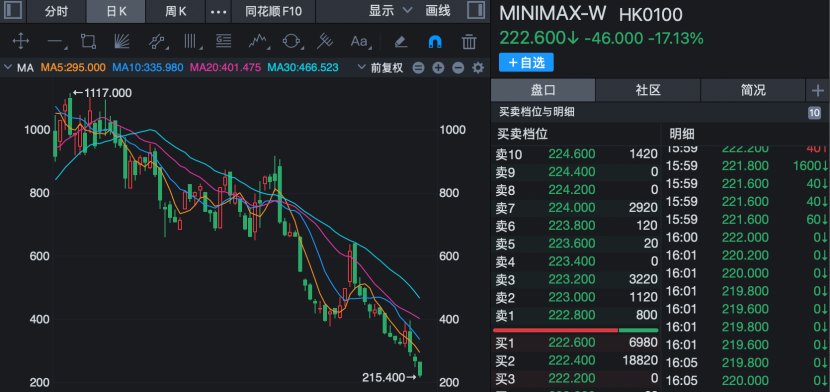The image size is (830, 392).
Task: Click the MA20:401.475 value
Action: click(x=225, y=68)
